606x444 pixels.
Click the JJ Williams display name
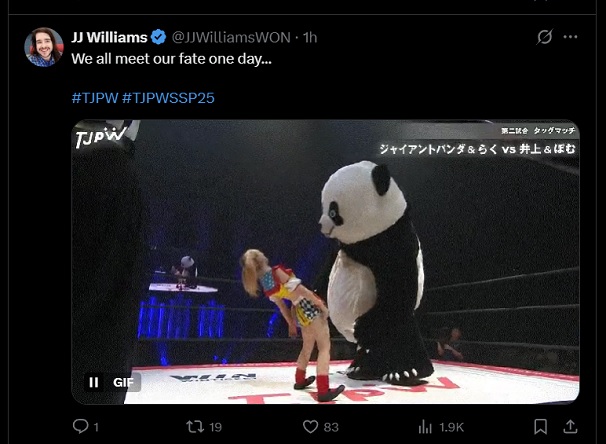[109, 37]
